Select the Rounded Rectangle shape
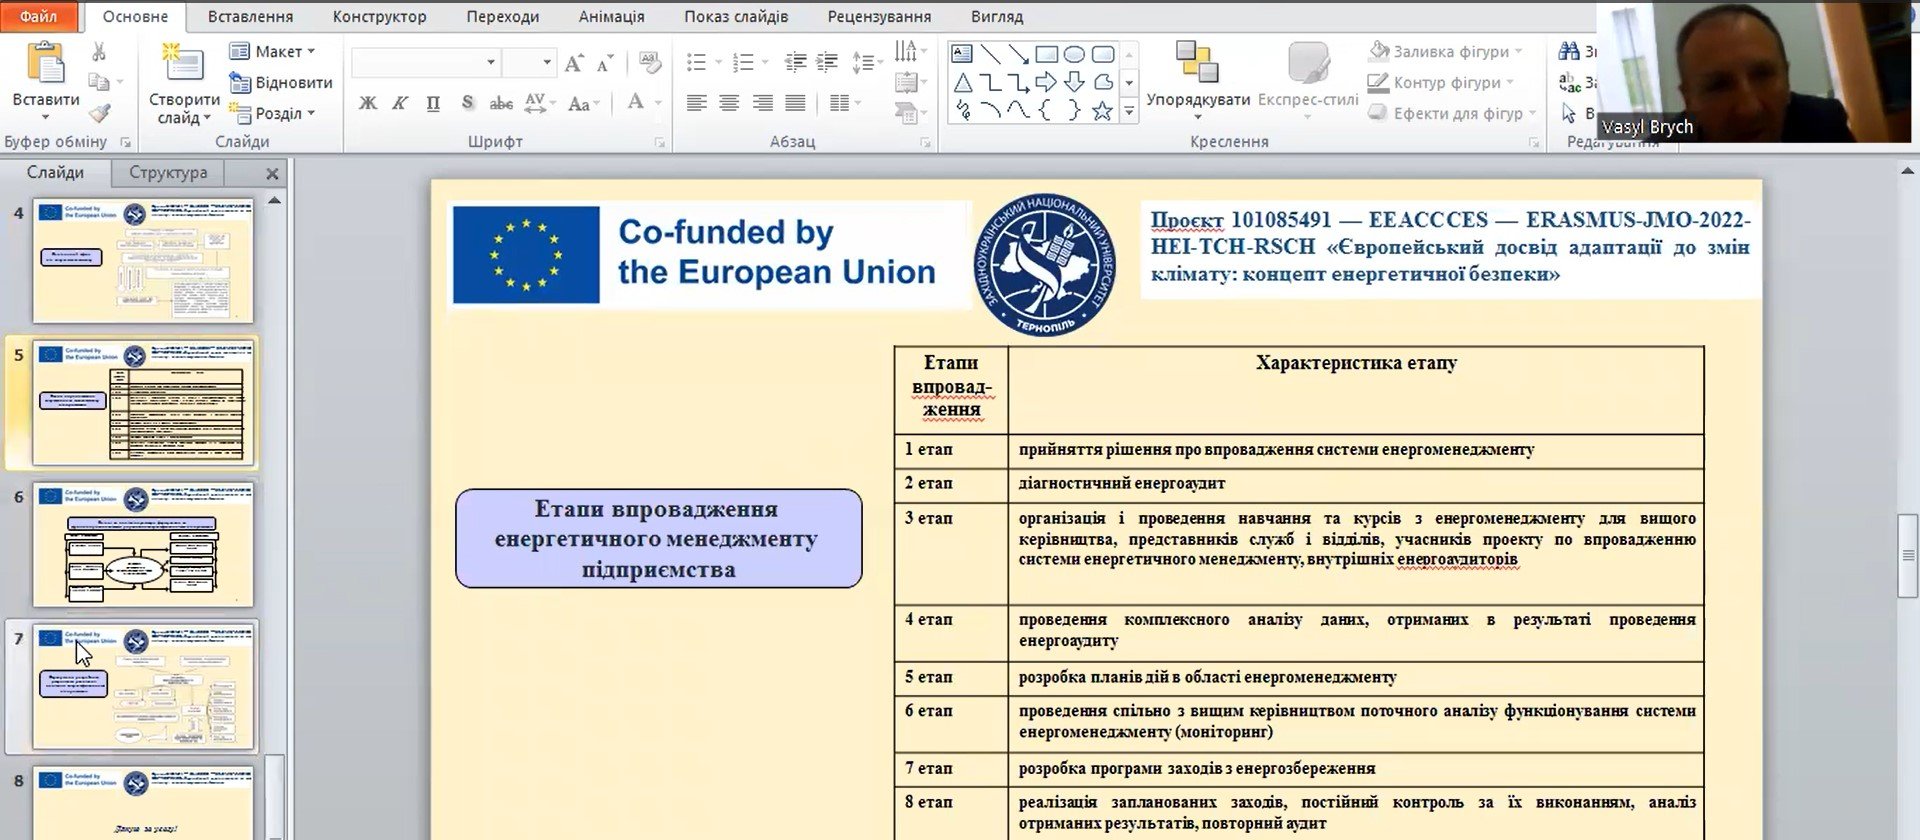This screenshot has height=840, width=1920. tap(1102, 54)
